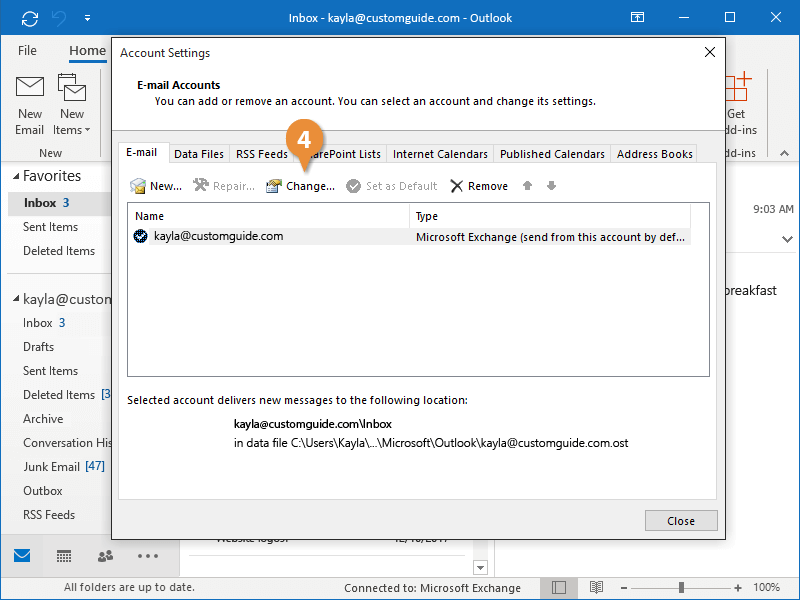Open the Junk Email folder
The image size is (800, 600).
point(64,467)
